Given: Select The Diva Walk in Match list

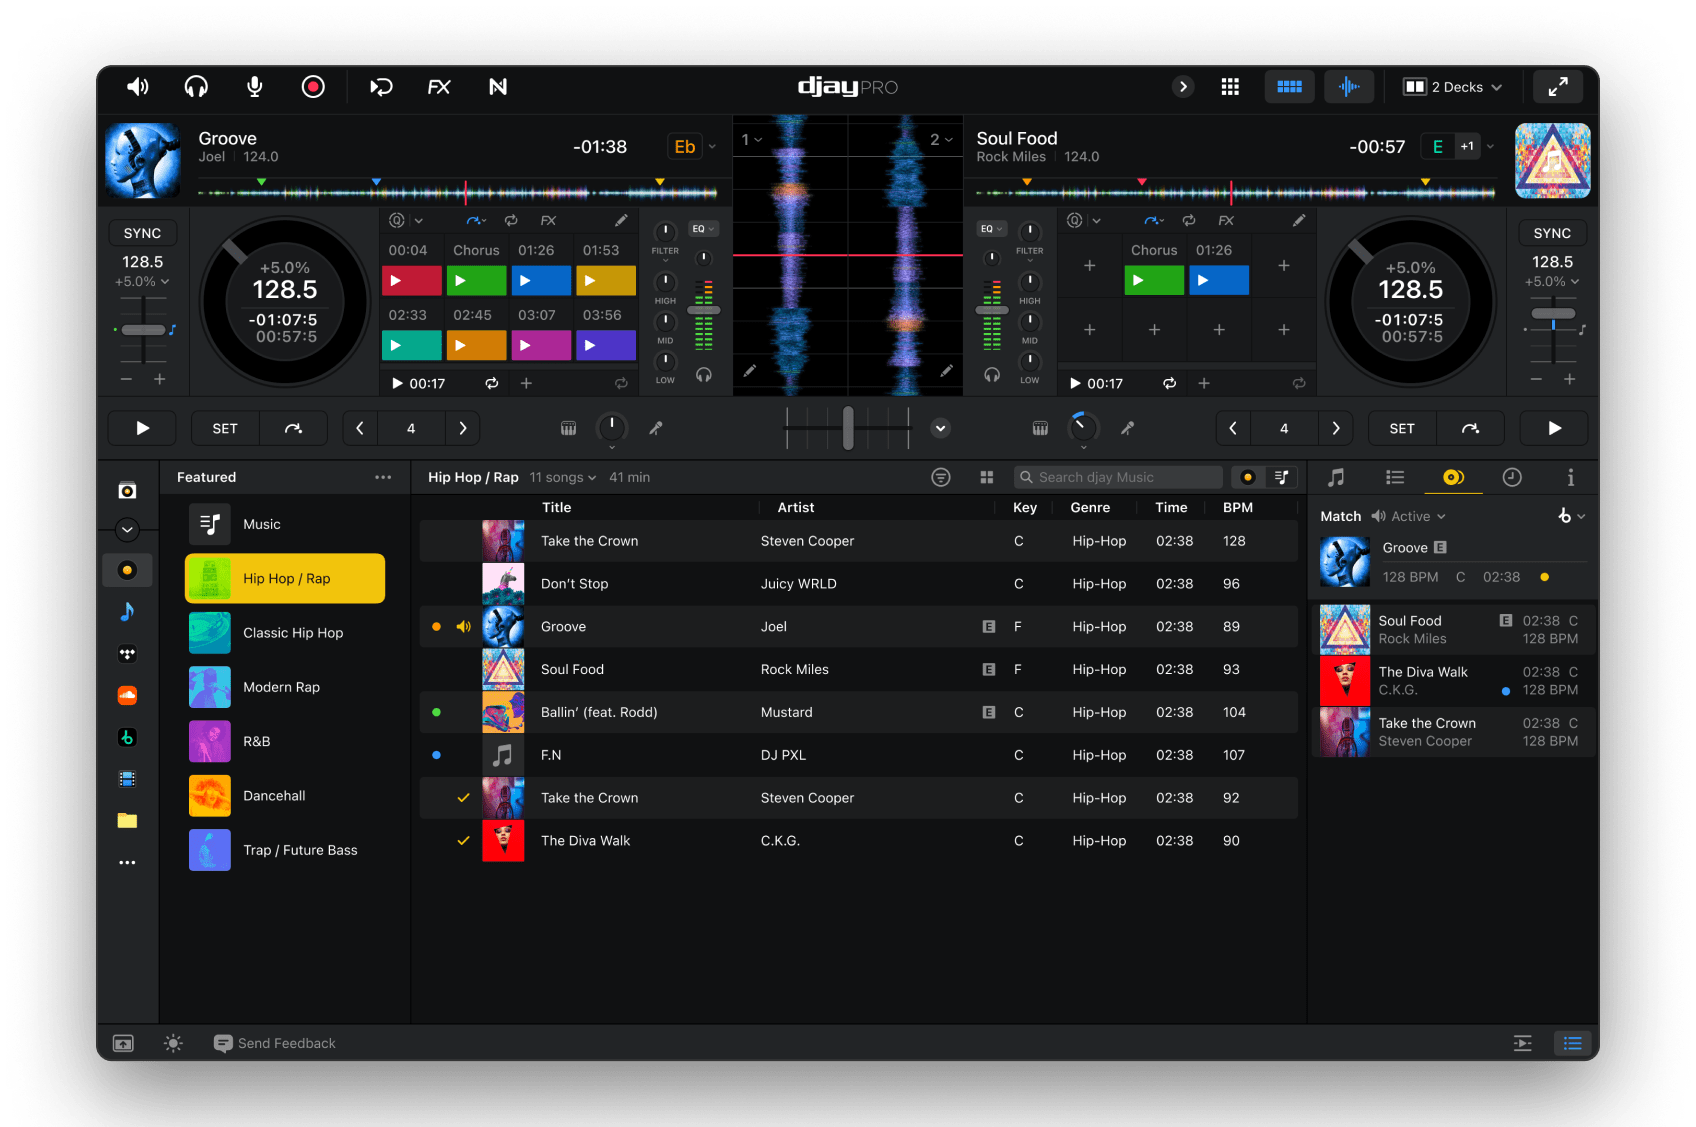Looking at the screenshot, I should (1453, 681).
